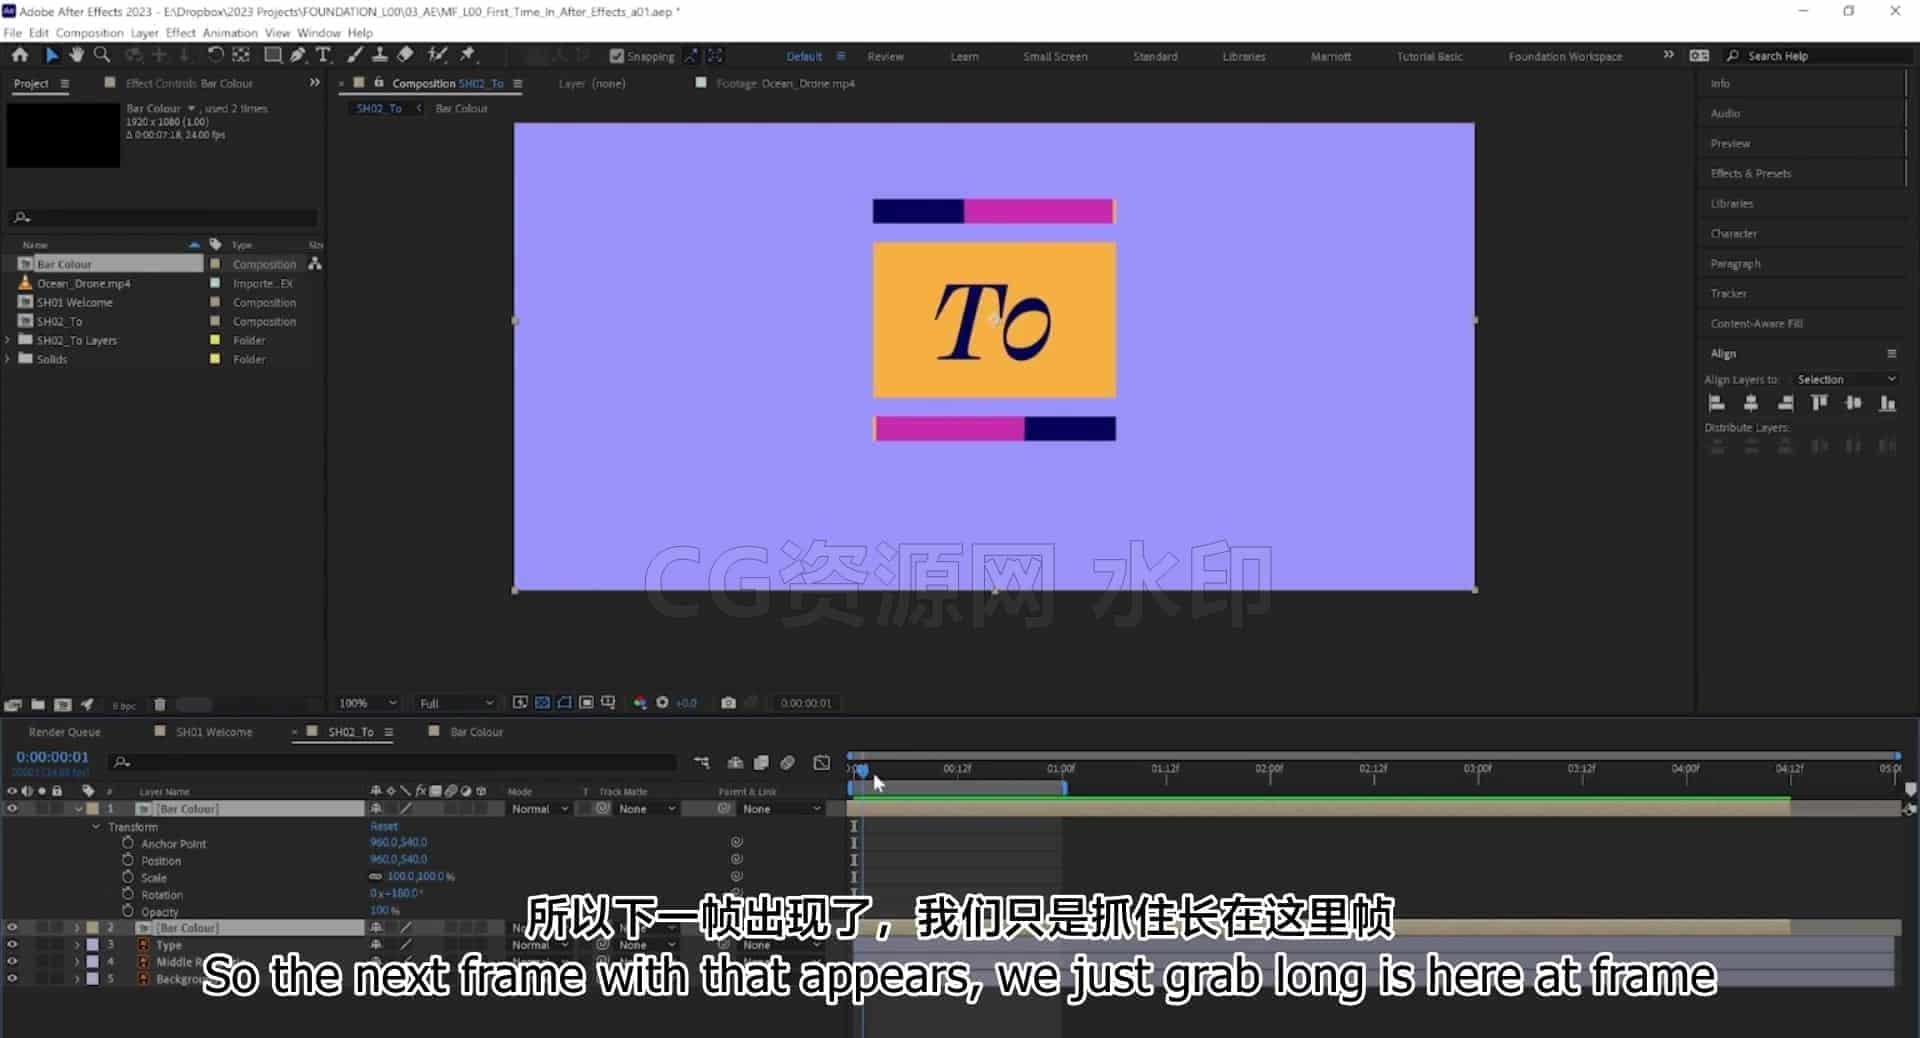
Task: Open the Full resolution dropdown
Action: [456, 703]
